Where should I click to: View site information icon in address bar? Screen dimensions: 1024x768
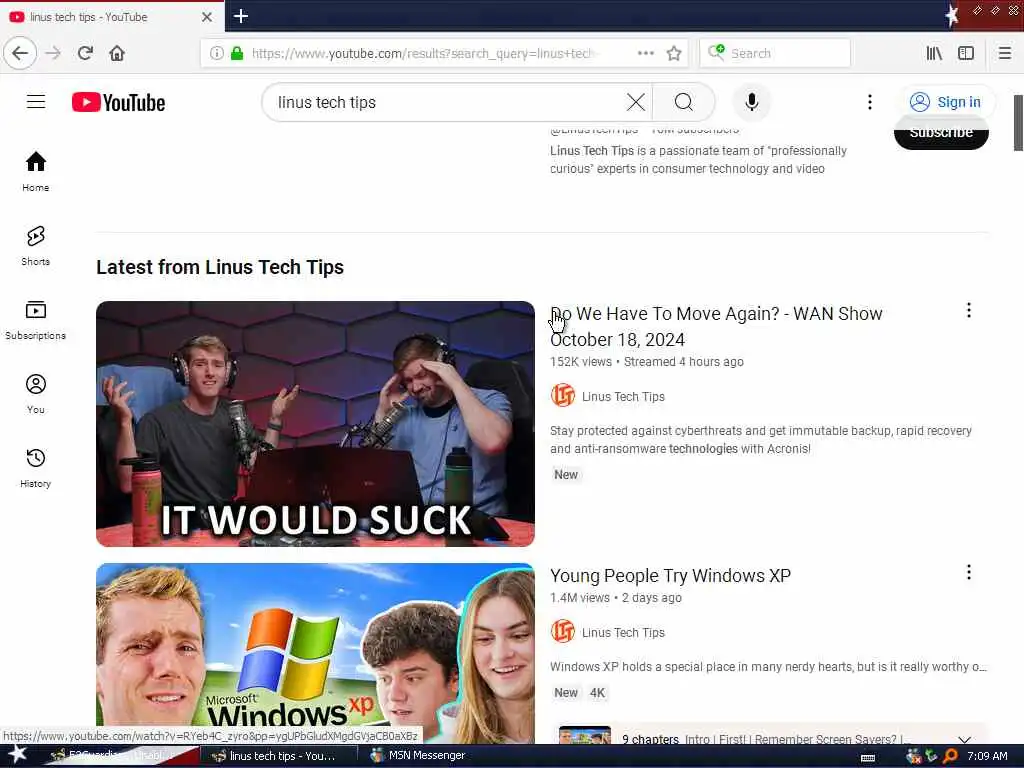coord(216,54)
